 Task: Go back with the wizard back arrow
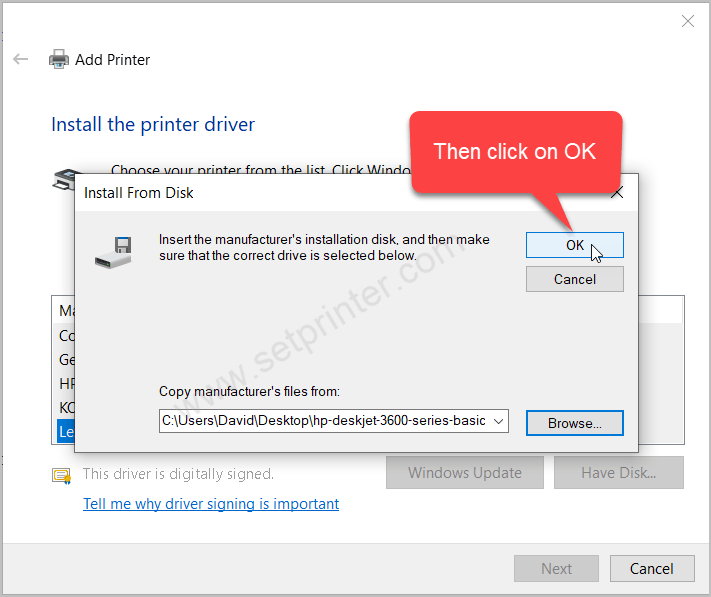coord(20,59)
